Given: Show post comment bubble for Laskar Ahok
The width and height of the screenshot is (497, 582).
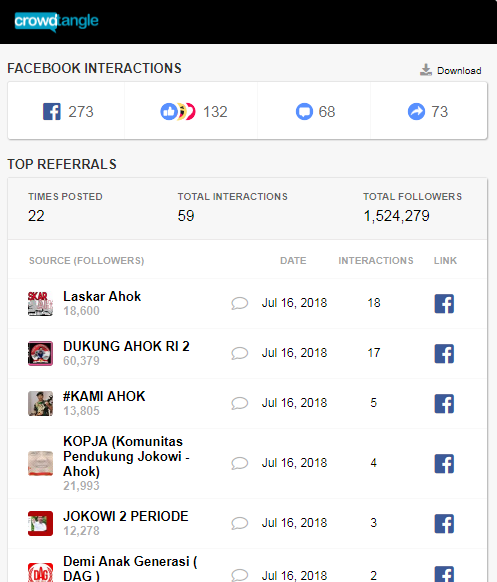Looking at the screenshot, I should pyautogui.click(x=239, y=303).
